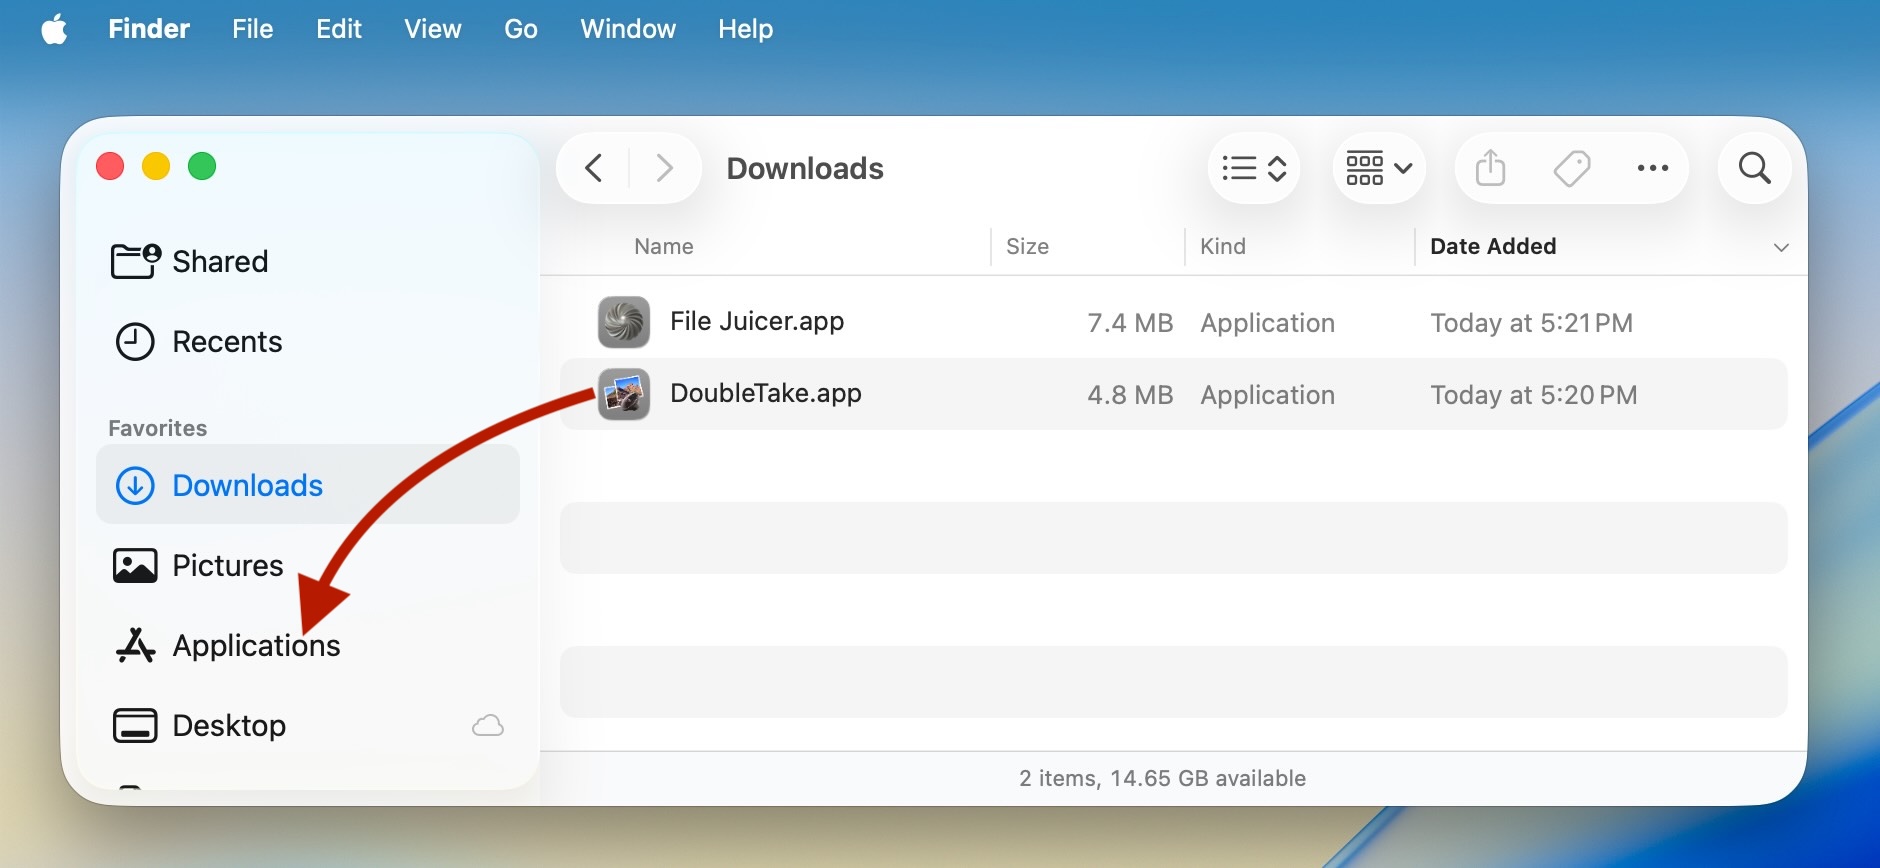
Task: Click the Tags toolbar icon
Action: [x=1572, y=168]
